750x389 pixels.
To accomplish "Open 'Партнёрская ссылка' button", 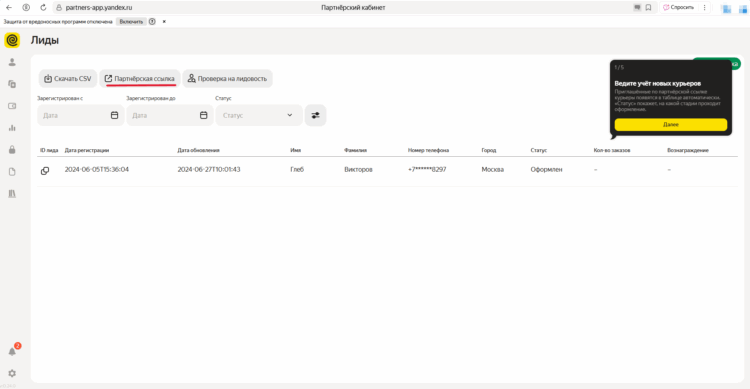I will pos(140,78).
